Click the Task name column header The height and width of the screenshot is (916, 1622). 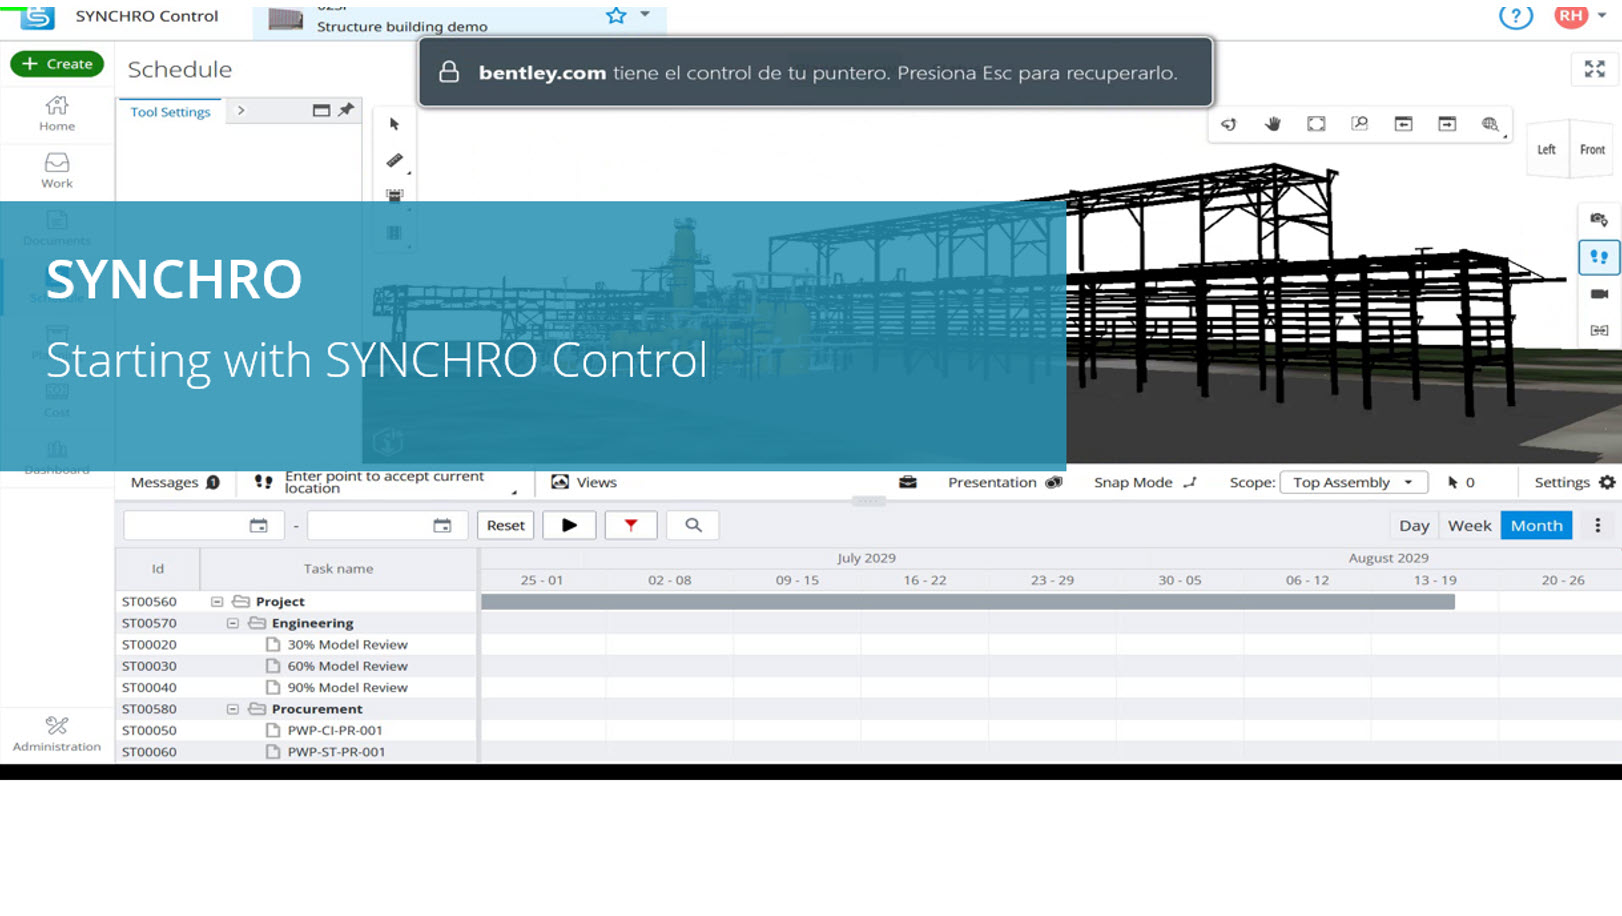pyautogui.click(x=338, y=569)
